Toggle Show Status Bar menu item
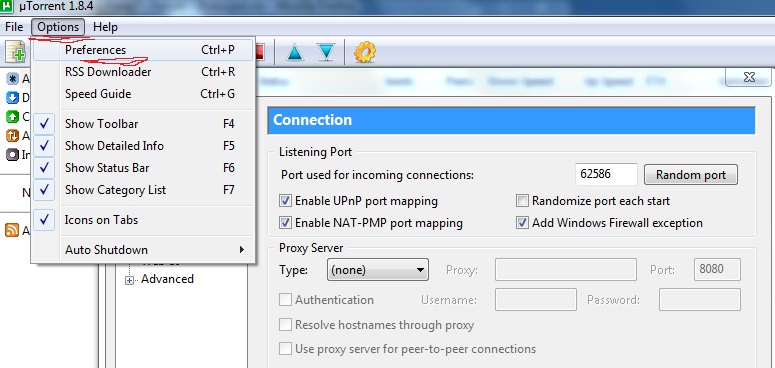This screenshot has height=368, width=775. click(143, 168)
